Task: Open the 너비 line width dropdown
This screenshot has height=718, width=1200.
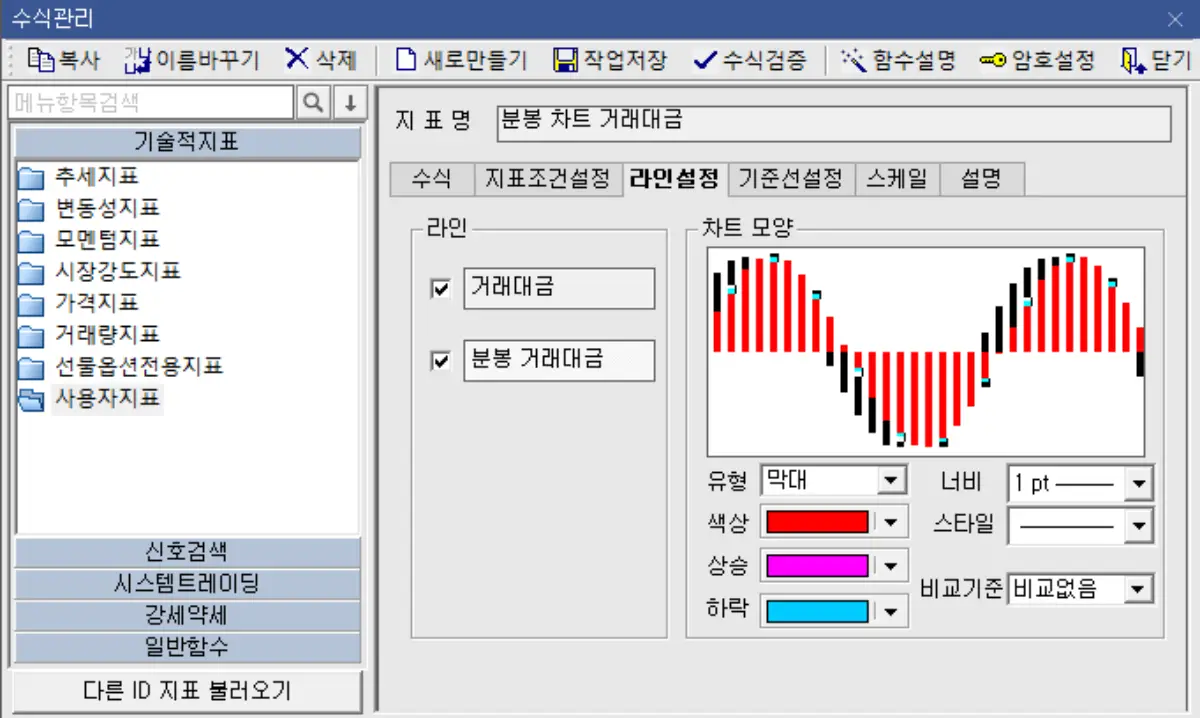Action: click(x=1137, y=482)
